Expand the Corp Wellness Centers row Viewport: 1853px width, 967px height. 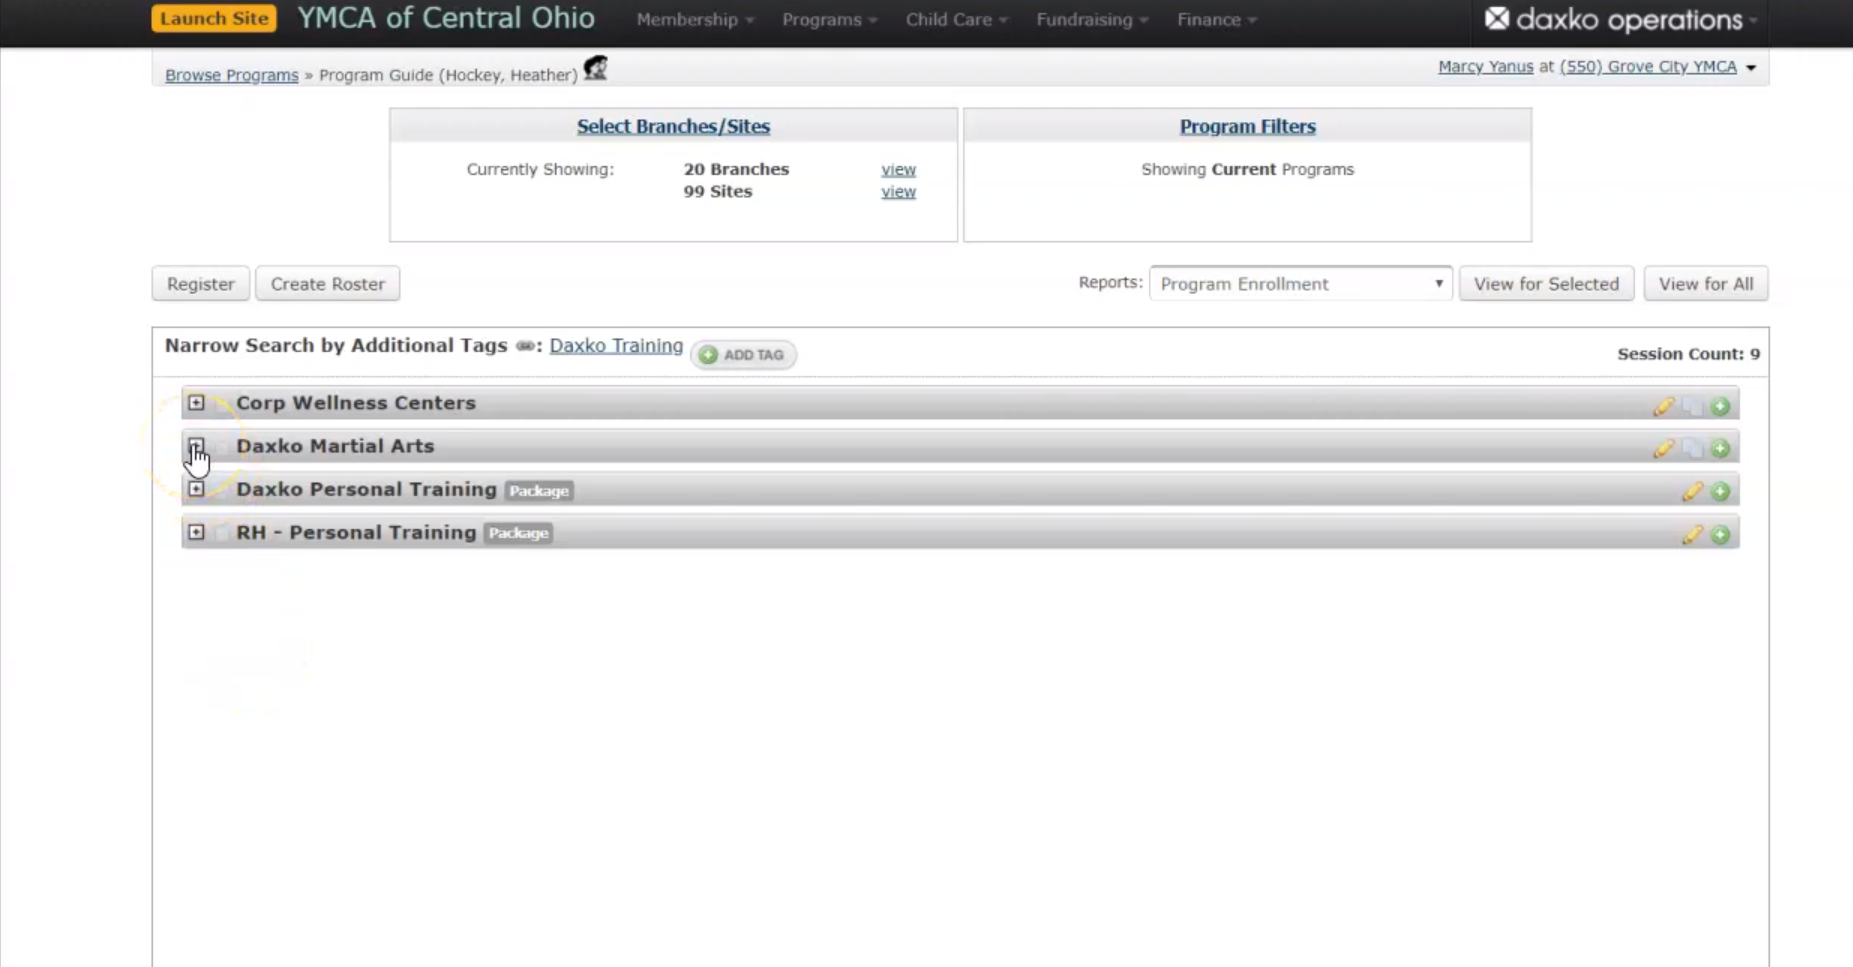coord(196,403)
